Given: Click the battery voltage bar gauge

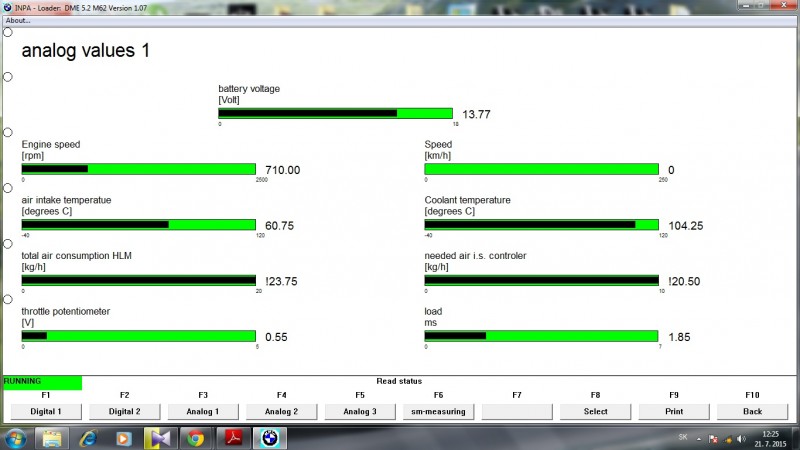Looking at the screenshot, I should (x=335, y=113).
